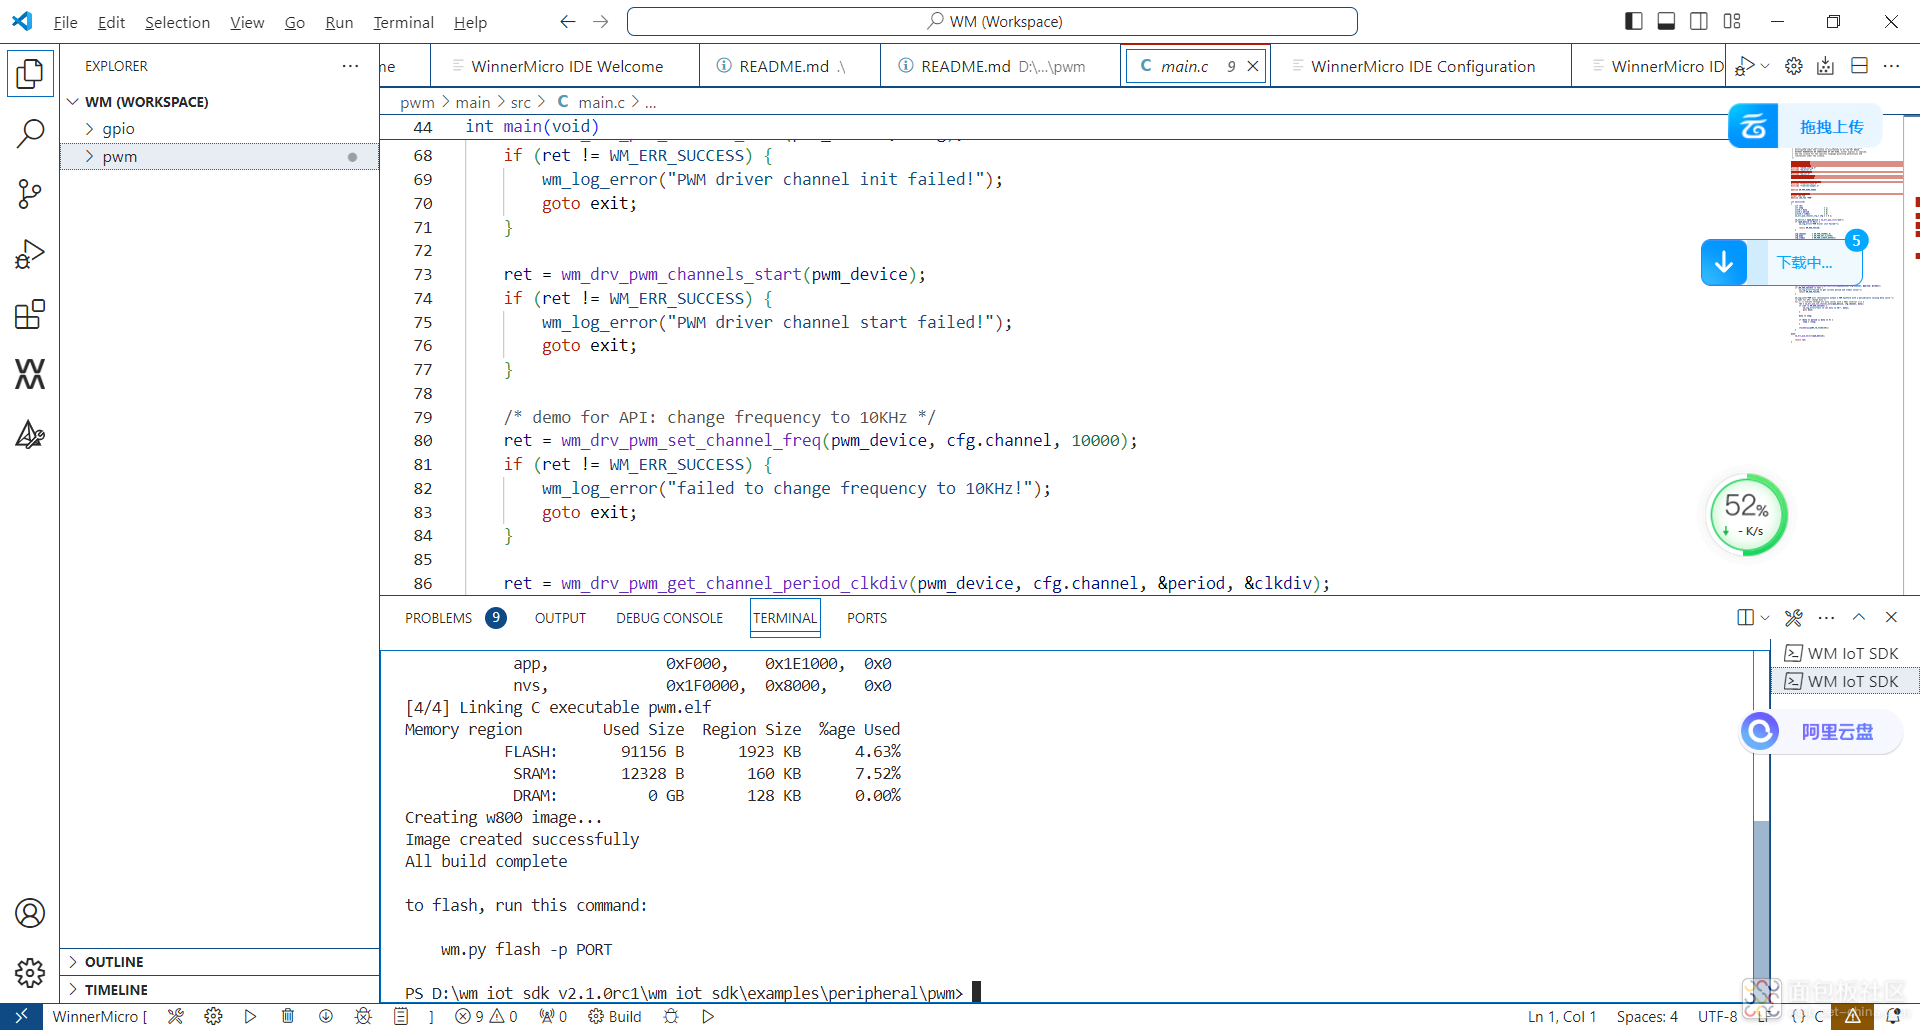Open the CMake tools icon in the activity bar
Screen dimensions: 1920x1030
[x=30, y=434]
